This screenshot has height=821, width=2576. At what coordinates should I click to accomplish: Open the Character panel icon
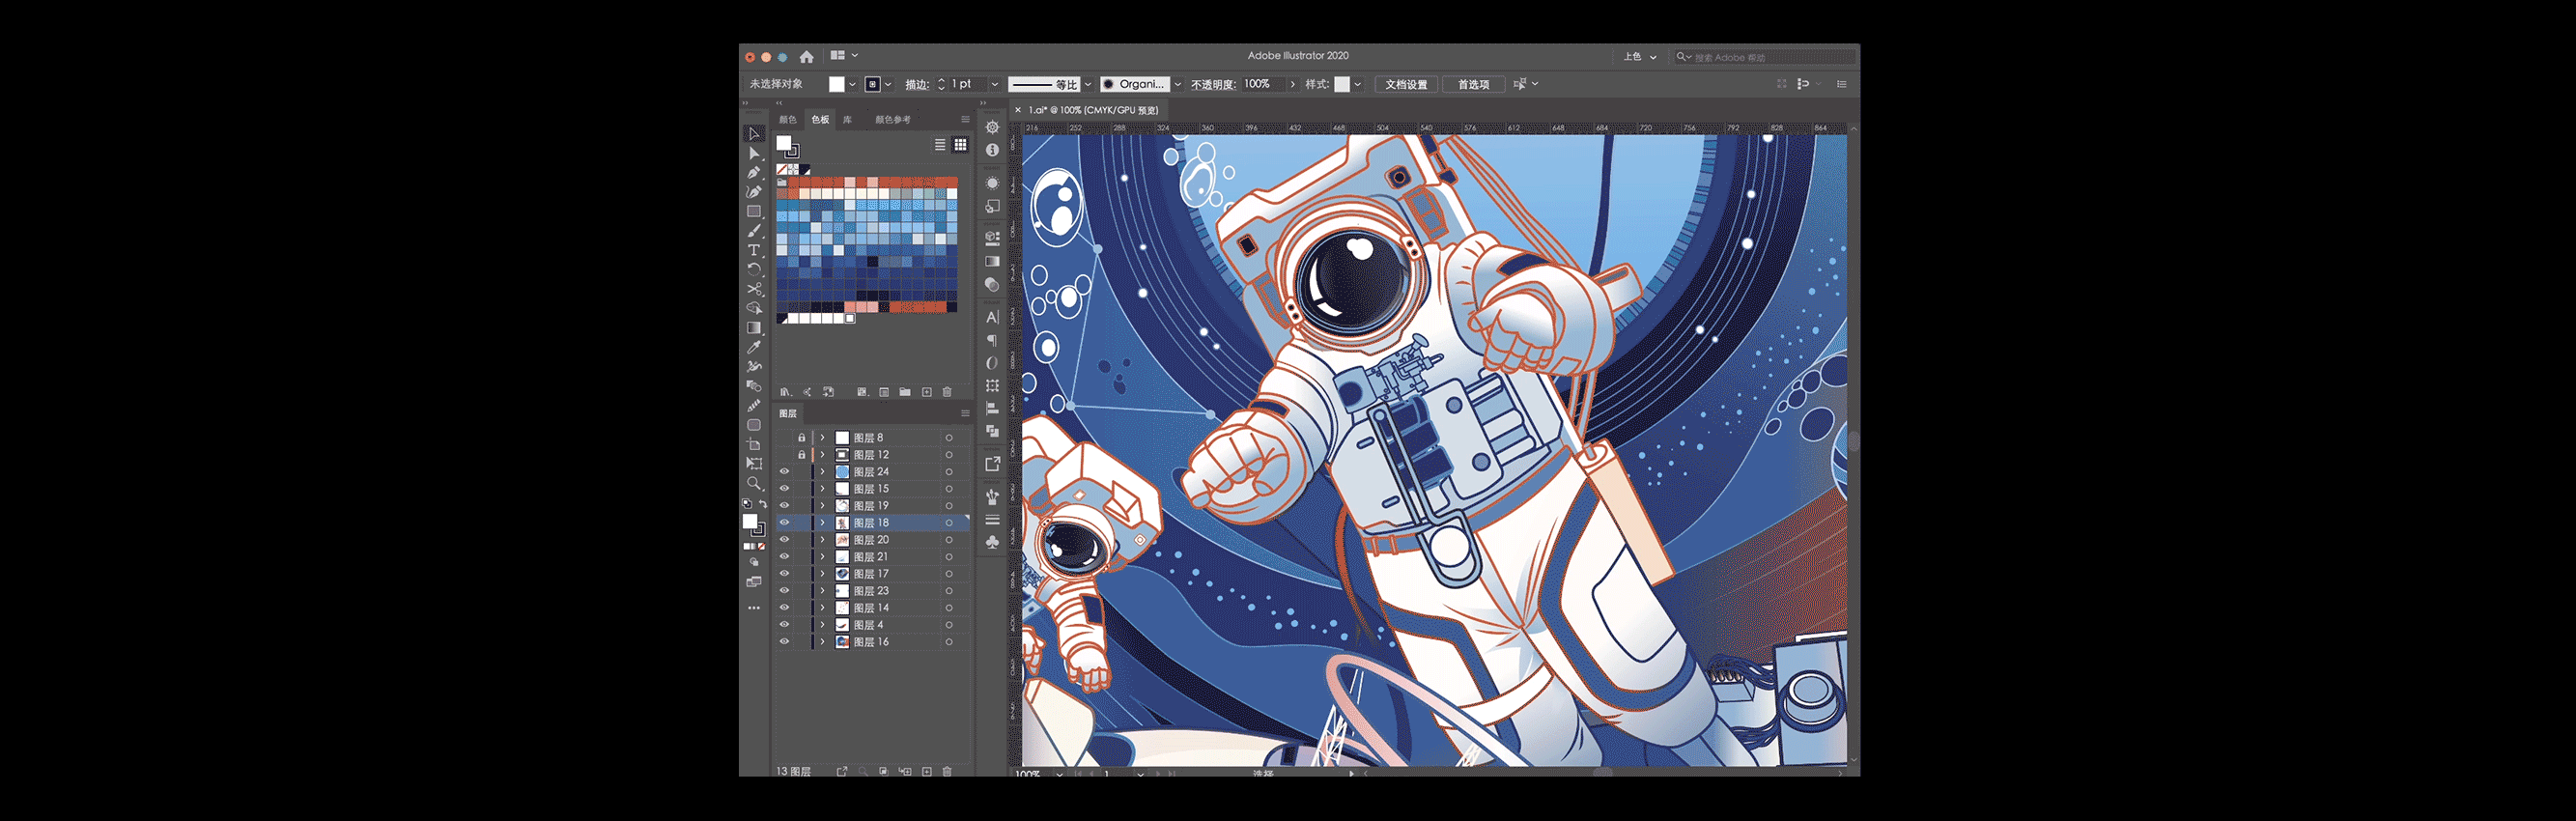(992, 317)
